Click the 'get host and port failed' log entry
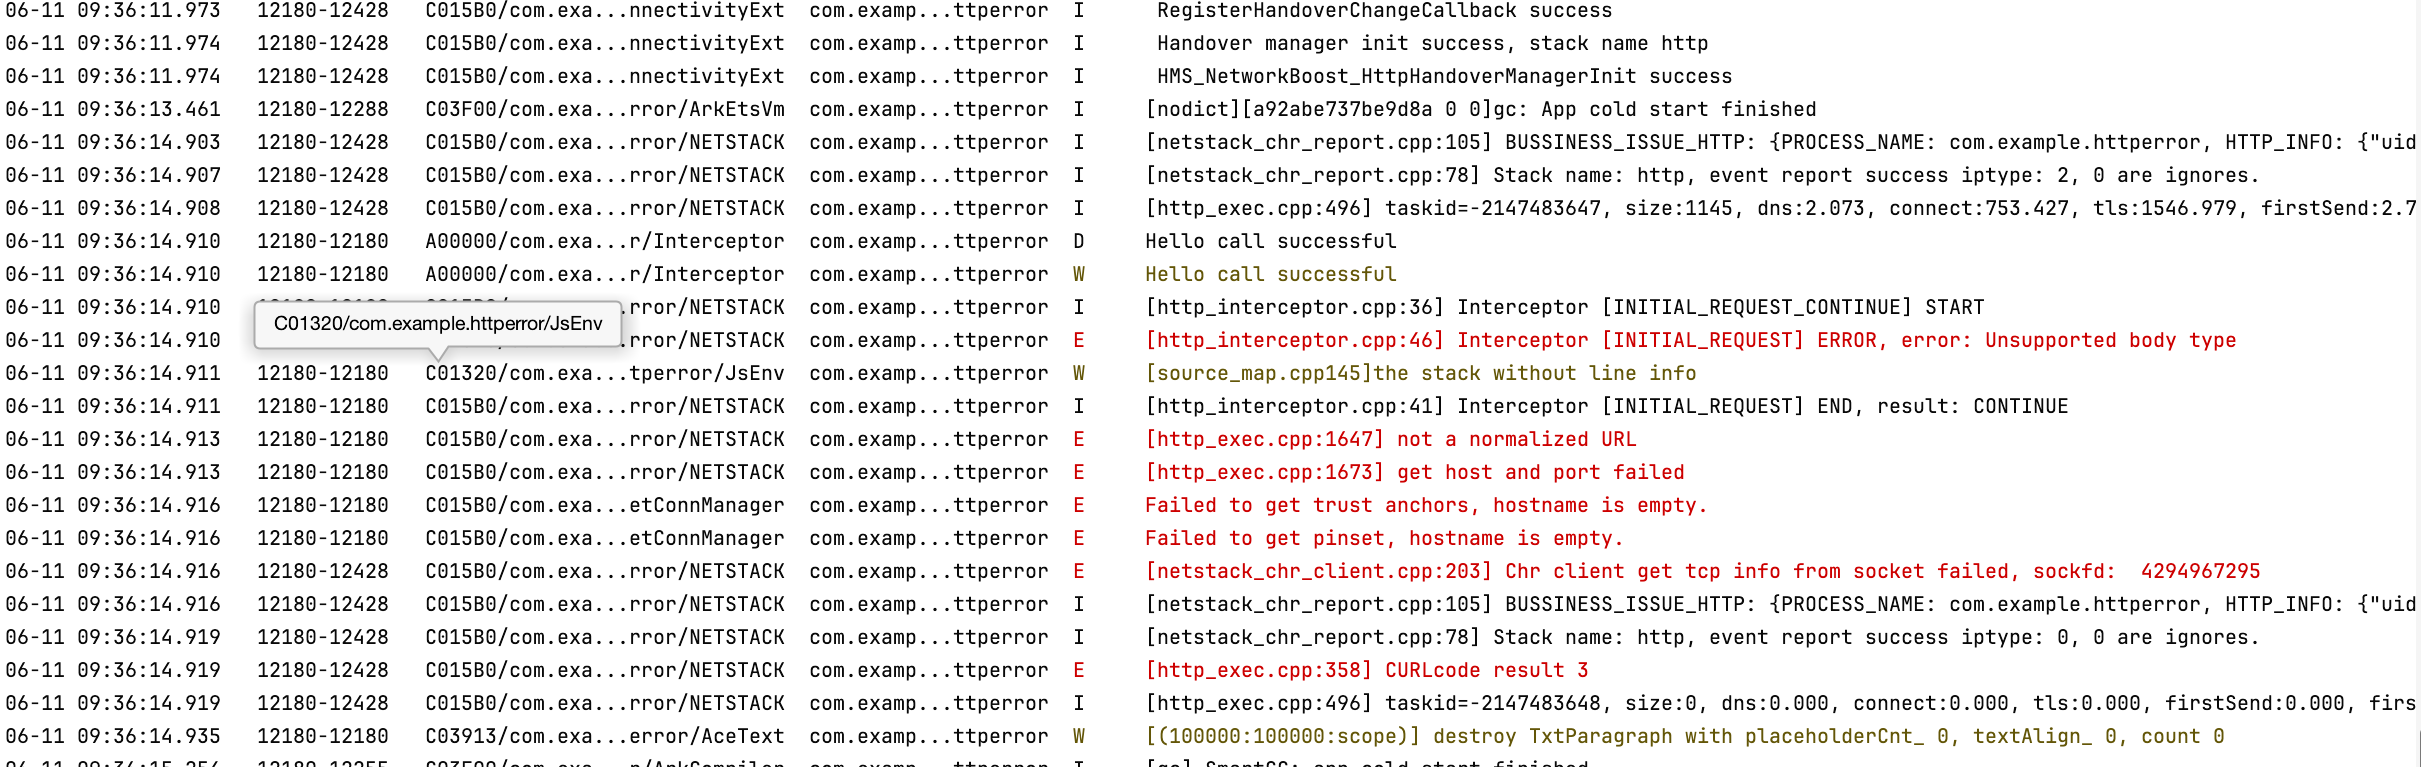The height and width of the screenshot is (767, 2421). click(x=1414, y=472)
